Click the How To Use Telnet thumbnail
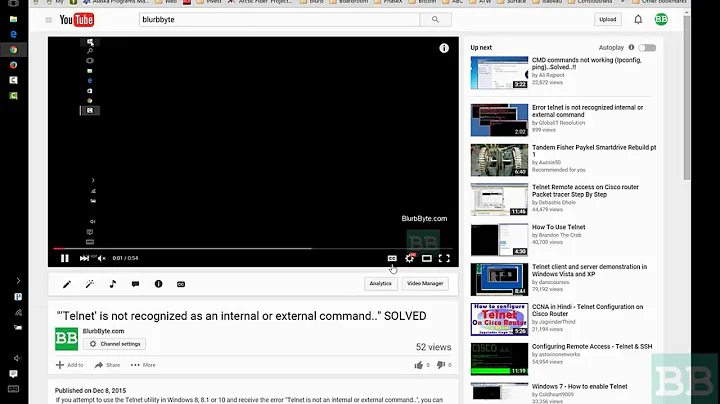The width and height of the screenshot is (720, 404). [x=499, y=240]
